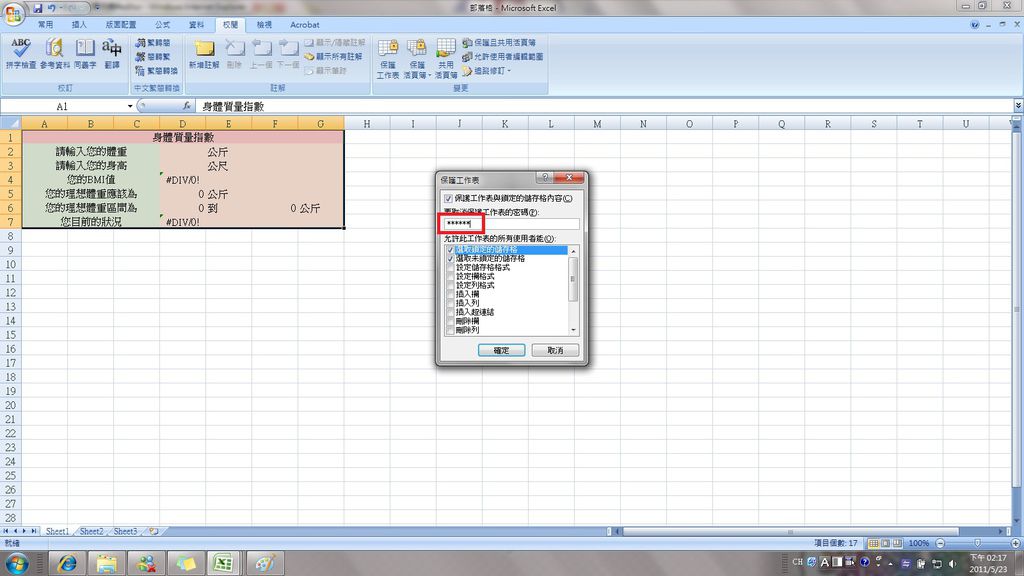
Task: Expand the Name Box dropdown
Action: click(x=130, y=106)
